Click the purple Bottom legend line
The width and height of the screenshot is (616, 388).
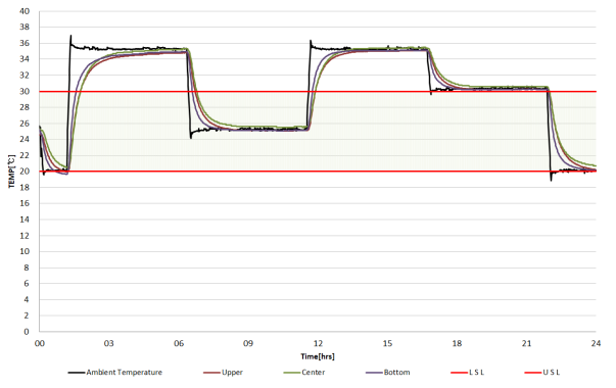374,372
